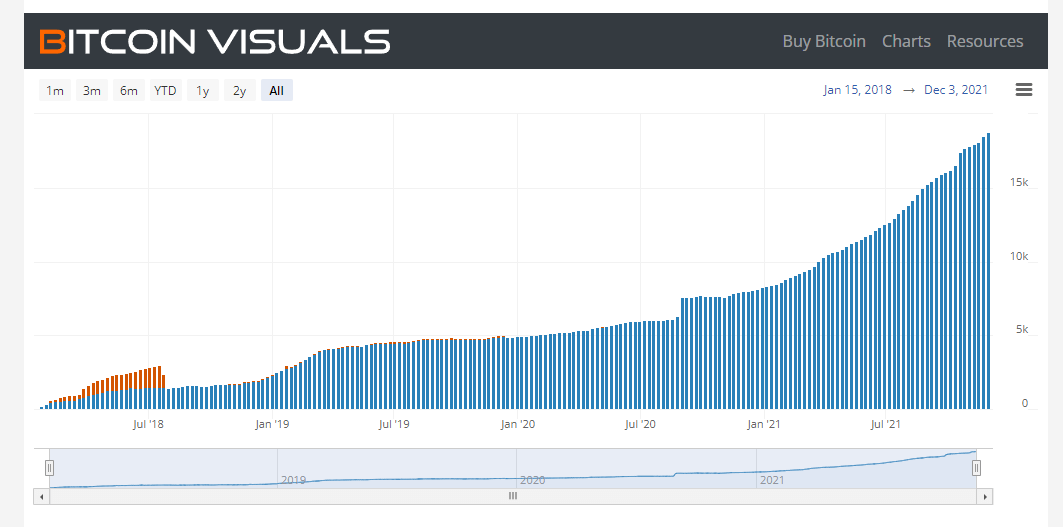Select the 1m range button
Viewport: 1063px width, 527px height.
click(x=55, y=90)
